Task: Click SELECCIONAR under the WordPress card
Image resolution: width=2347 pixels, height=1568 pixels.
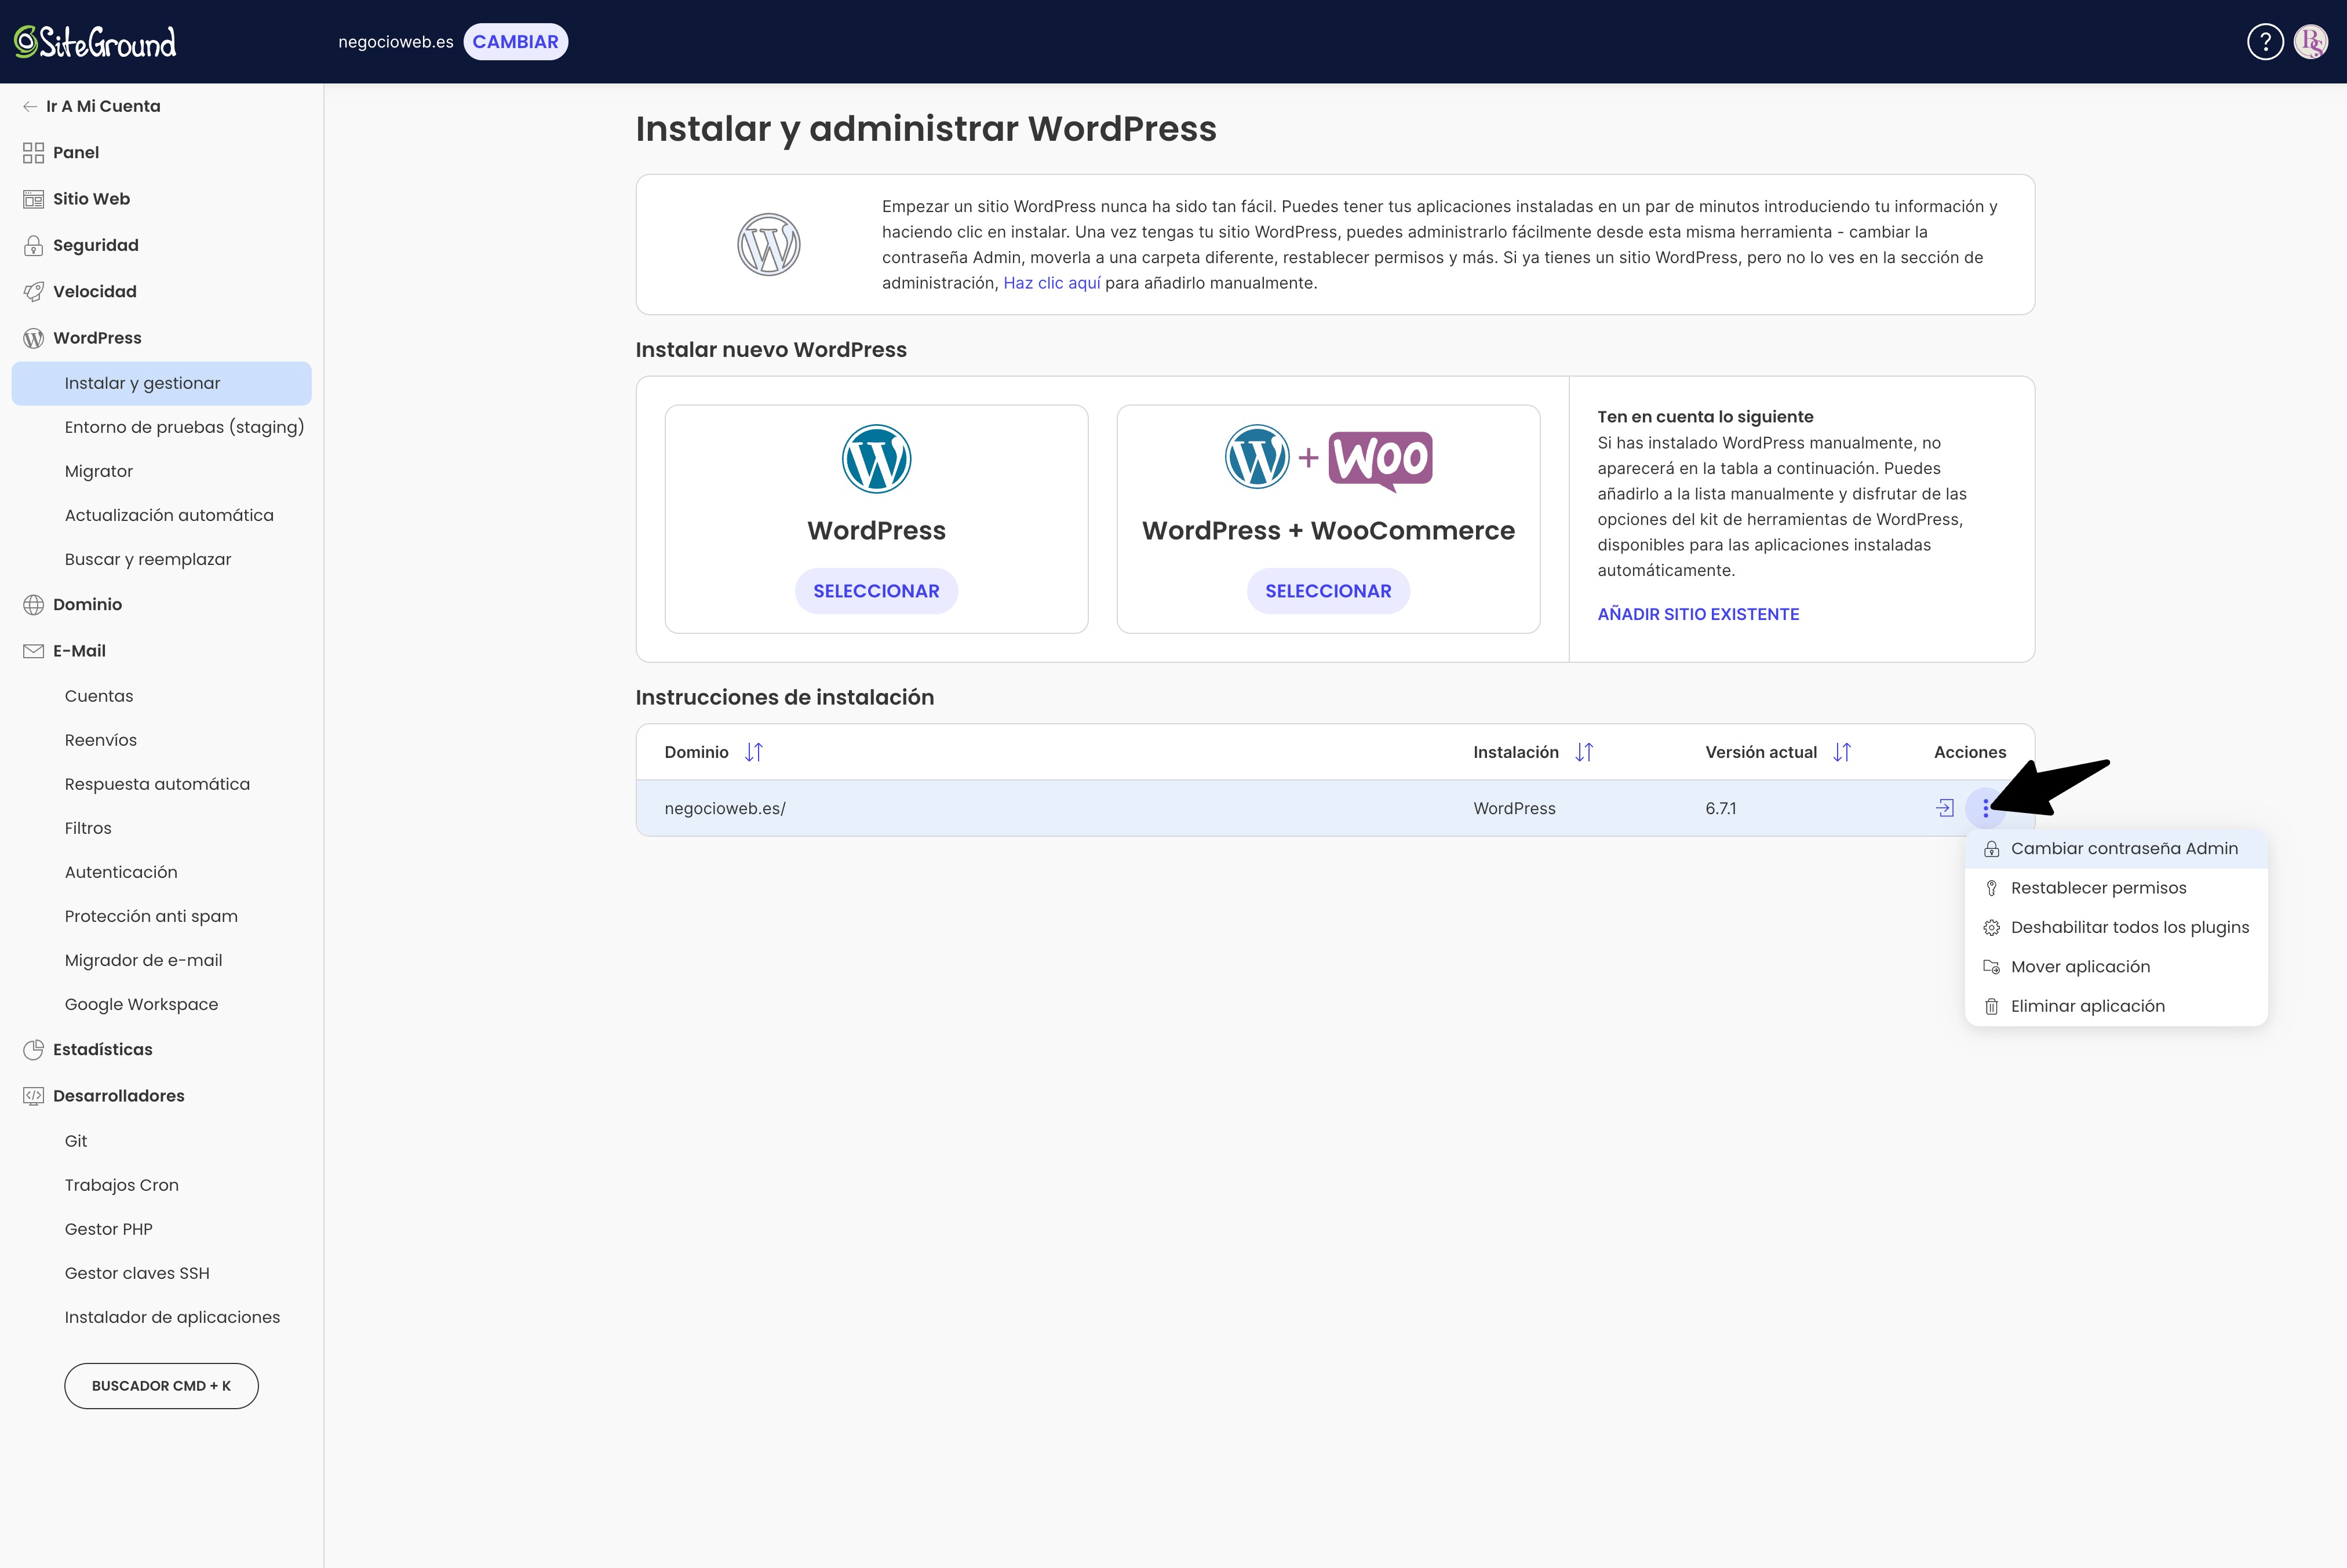Action: pyautogui.click(x=876, y=591)
